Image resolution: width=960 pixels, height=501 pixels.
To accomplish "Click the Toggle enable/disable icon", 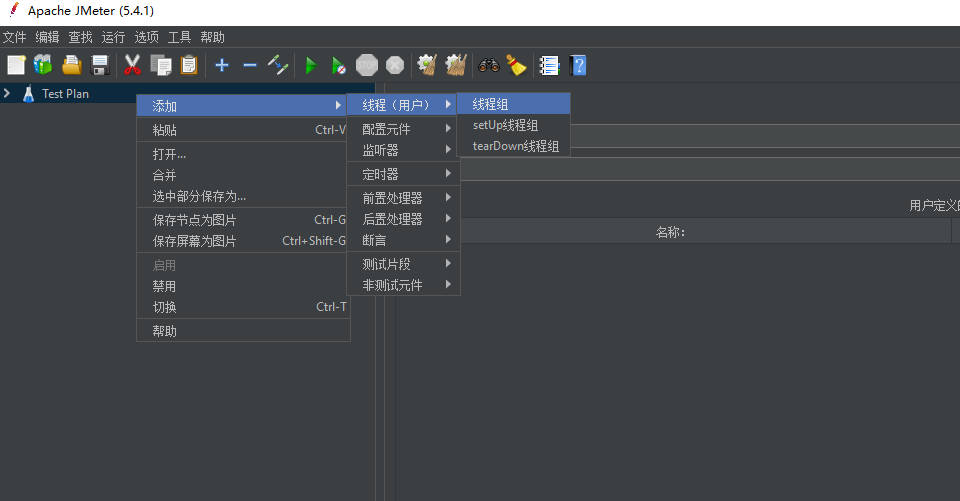I will click(278, 65).
